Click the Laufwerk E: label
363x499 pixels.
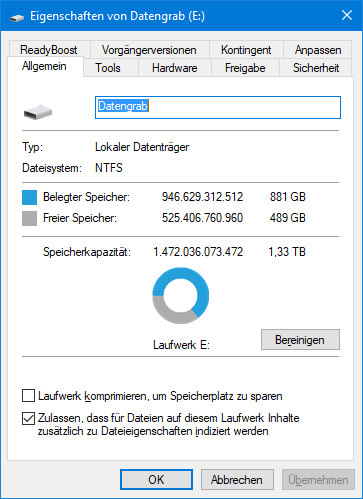click(181, 345)
